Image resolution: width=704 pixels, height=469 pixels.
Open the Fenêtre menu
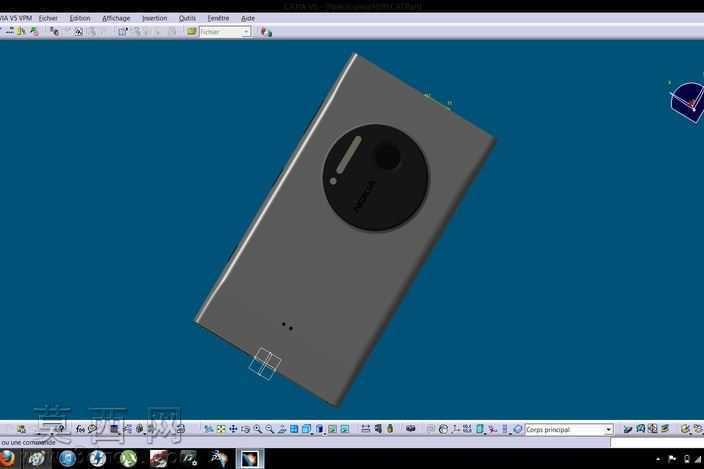[218, 18]
